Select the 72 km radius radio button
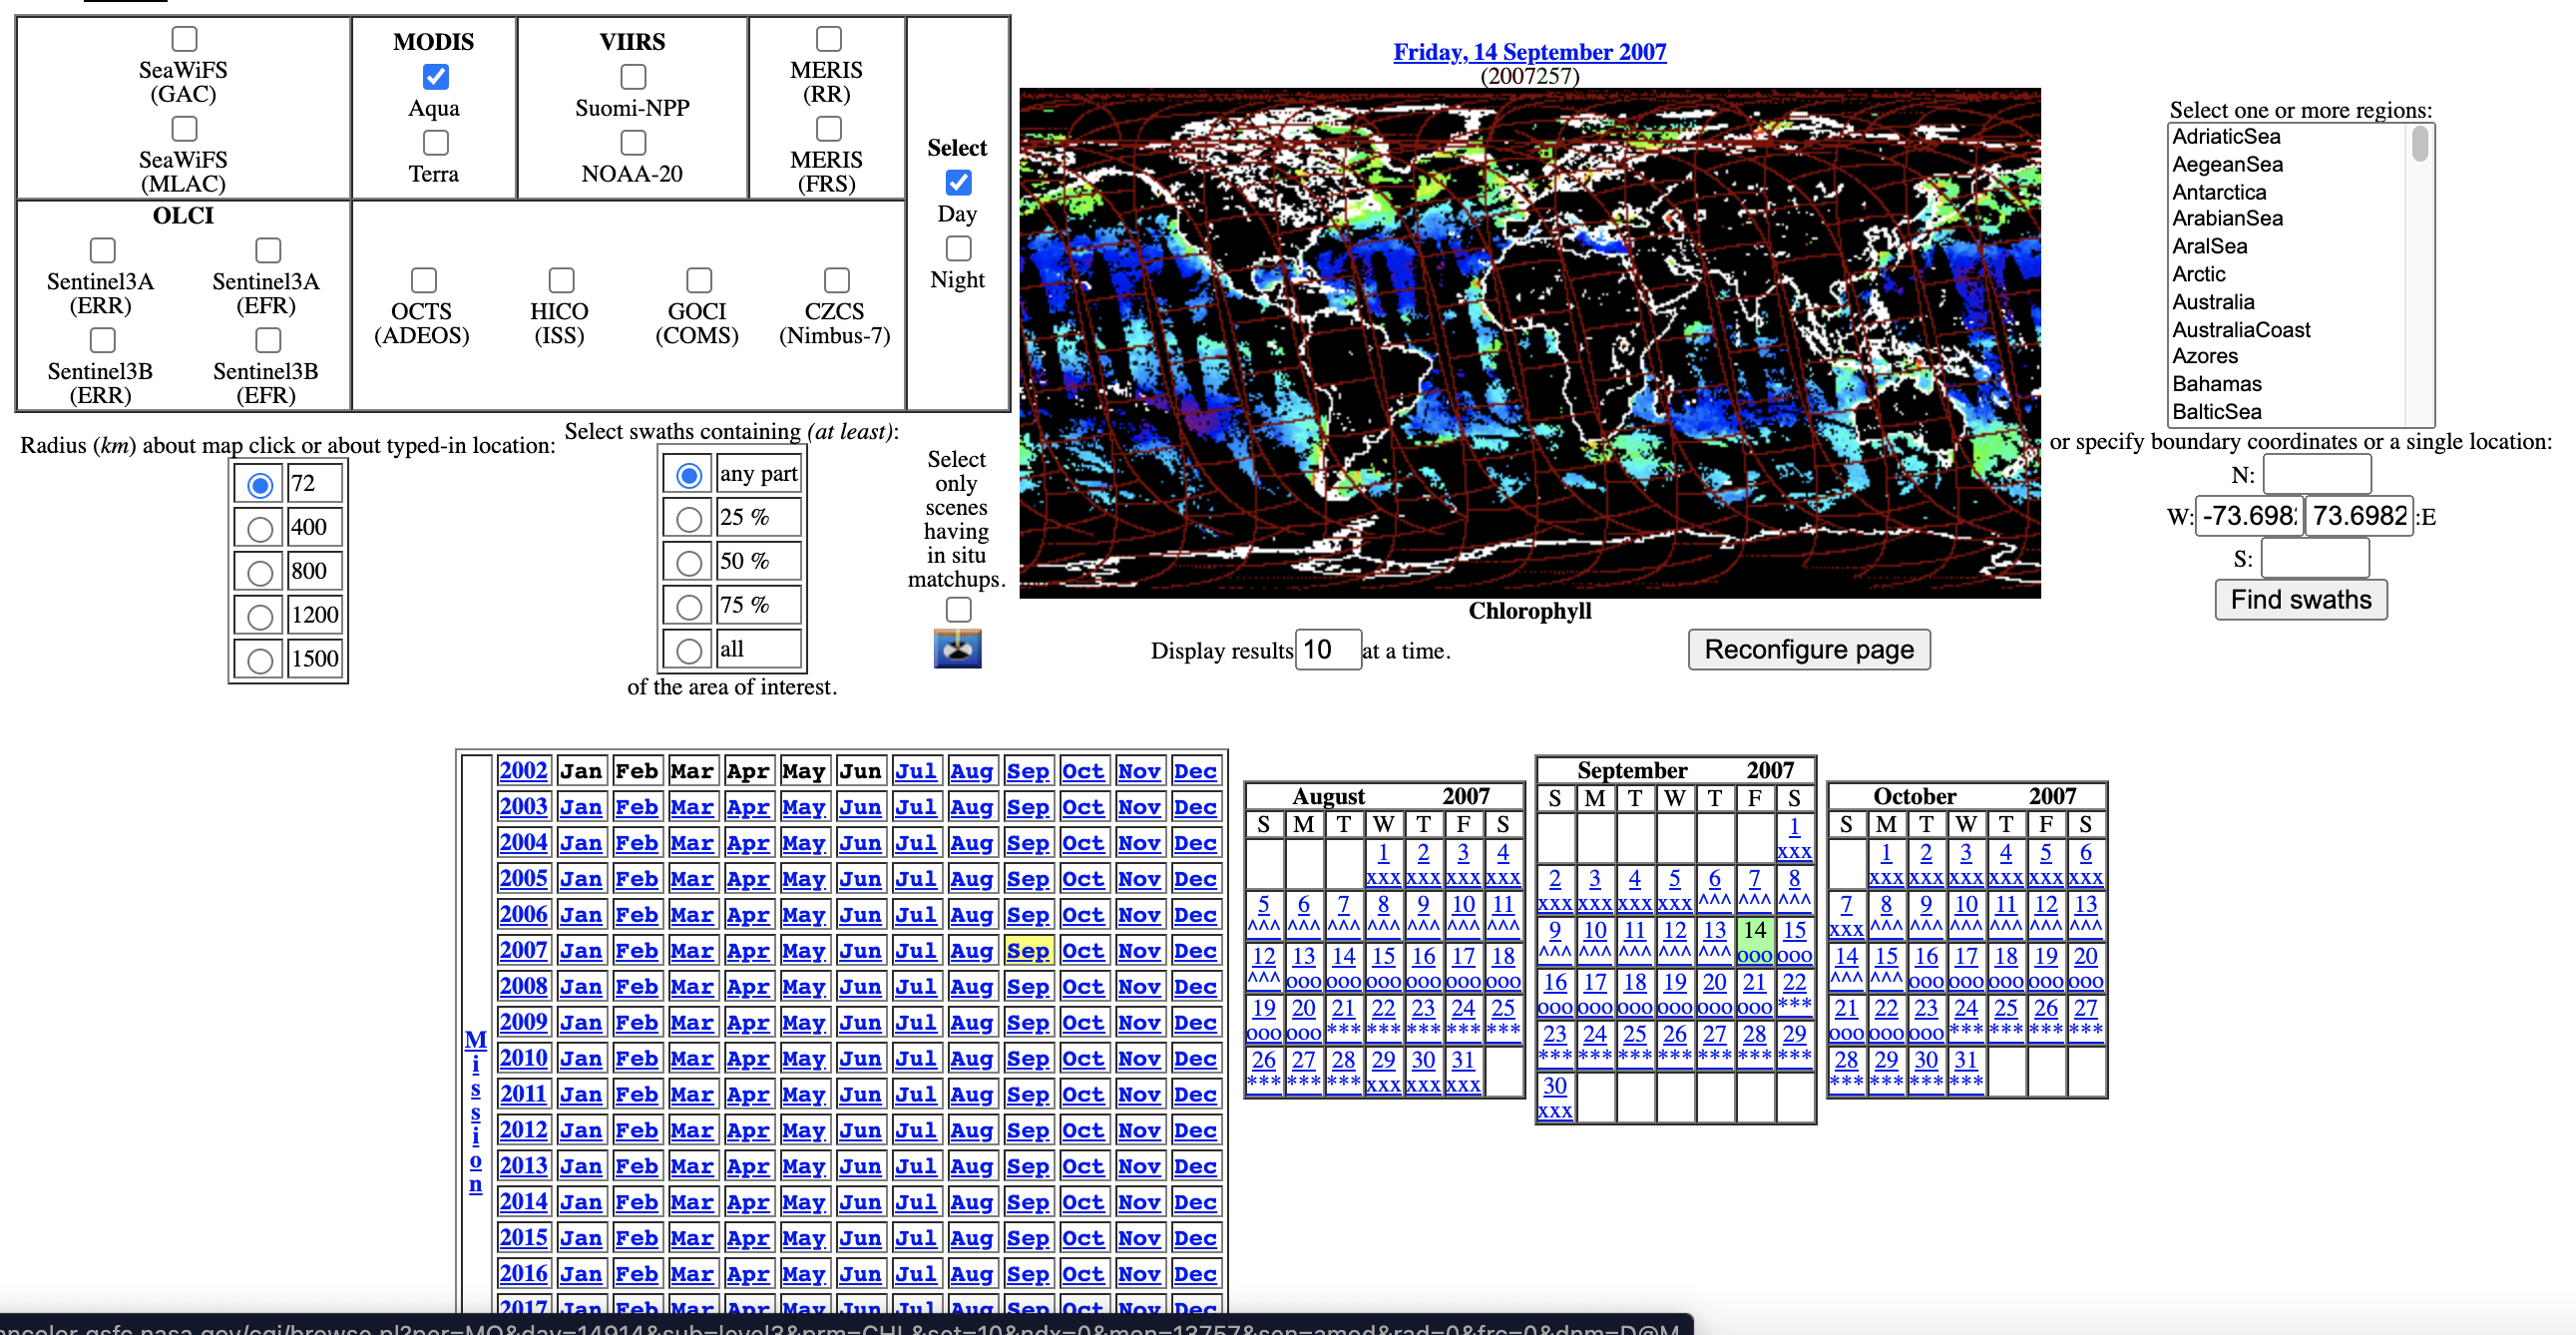This screenshot has height=1335, width=2576. click(260, 485)
